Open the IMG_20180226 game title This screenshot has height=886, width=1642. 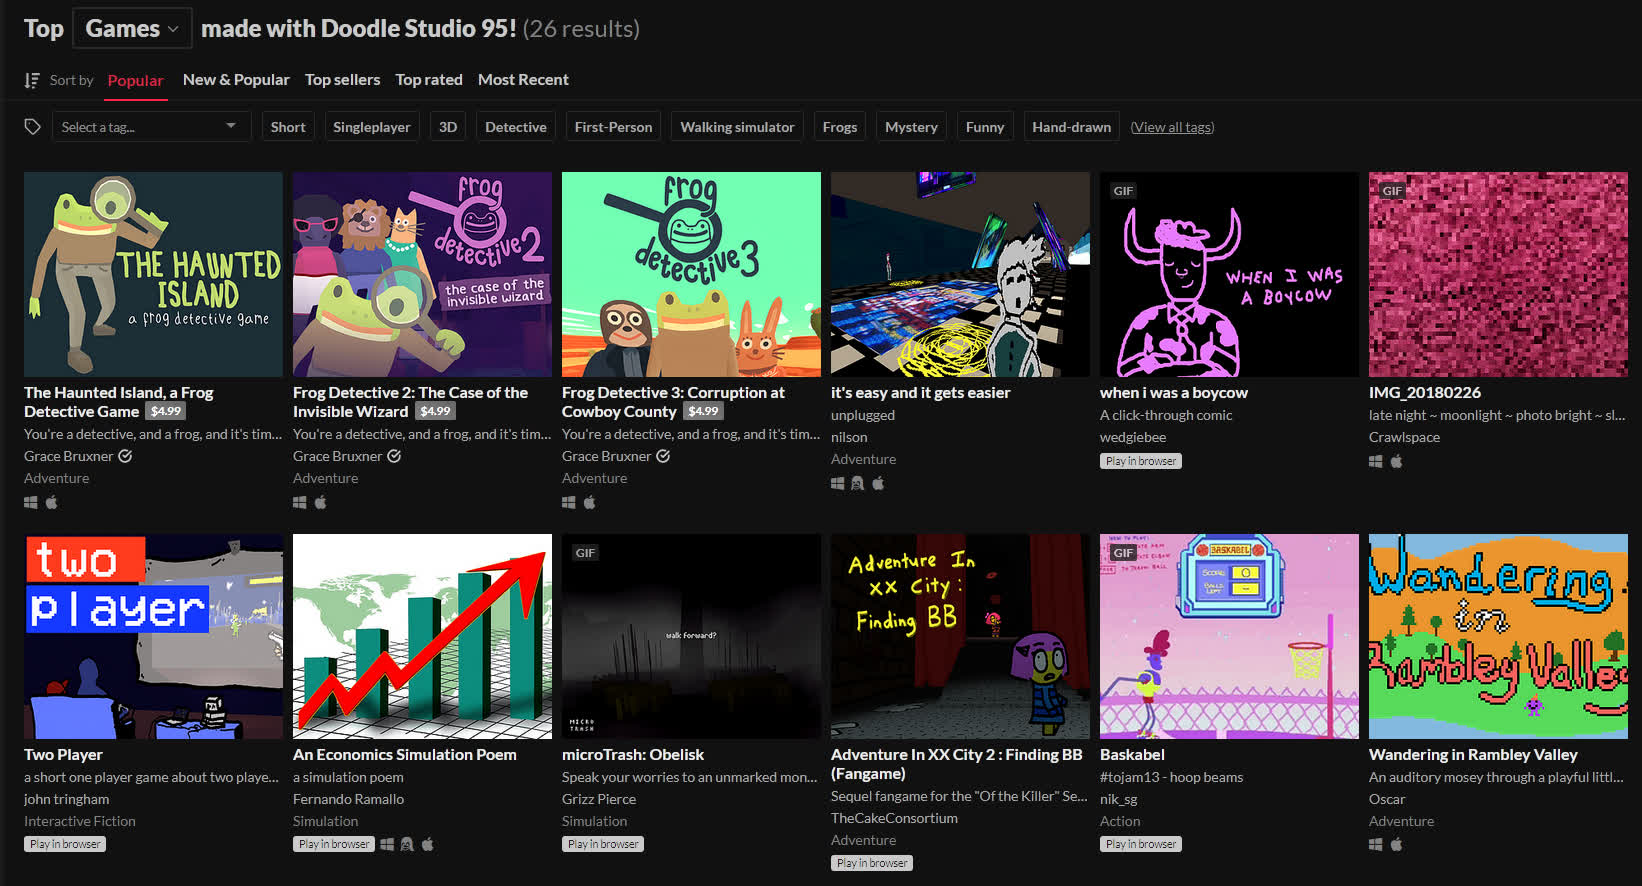[1425, 393]
